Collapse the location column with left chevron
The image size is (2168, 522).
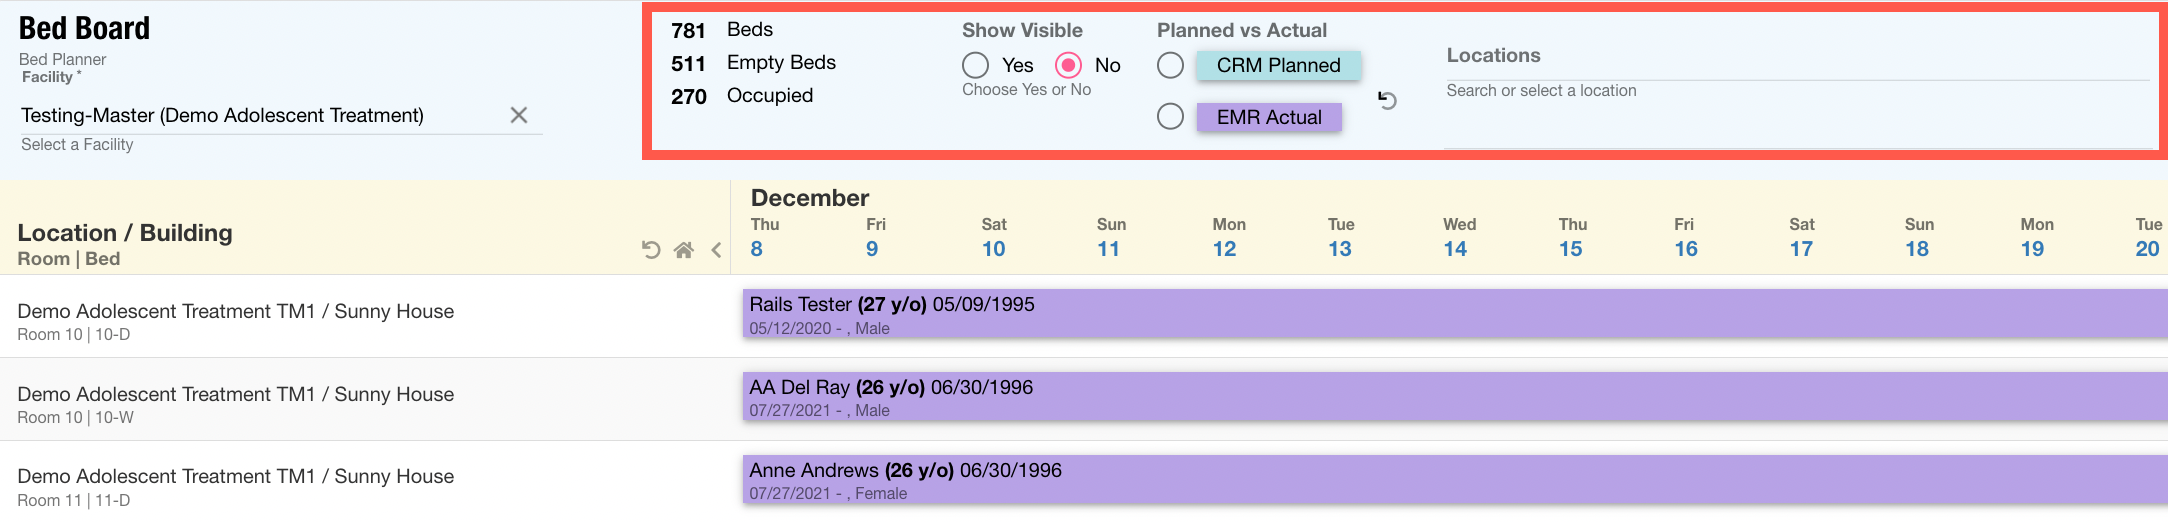click(716, 250)
